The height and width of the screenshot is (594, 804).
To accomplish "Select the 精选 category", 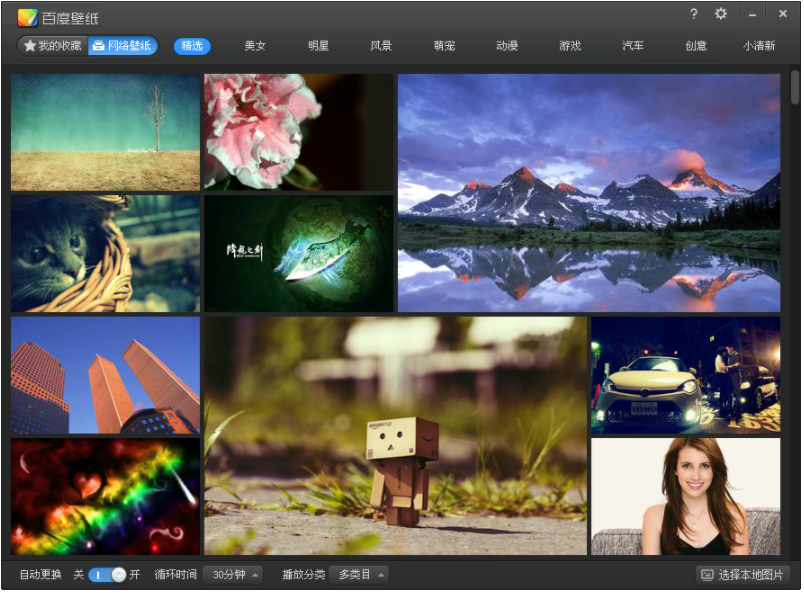I will [x=192, y=46].
